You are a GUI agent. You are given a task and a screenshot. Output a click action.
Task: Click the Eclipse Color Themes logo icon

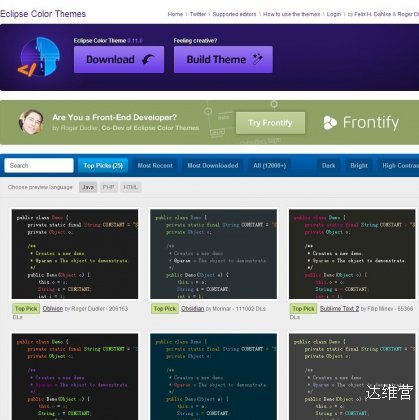39,57
